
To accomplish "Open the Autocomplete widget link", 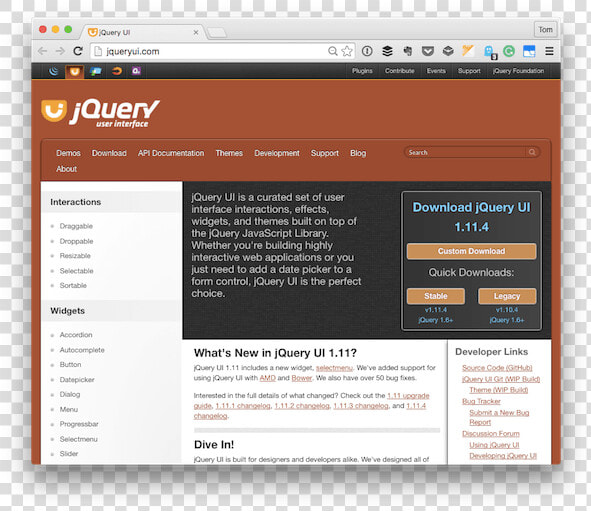I will (82, 350).
